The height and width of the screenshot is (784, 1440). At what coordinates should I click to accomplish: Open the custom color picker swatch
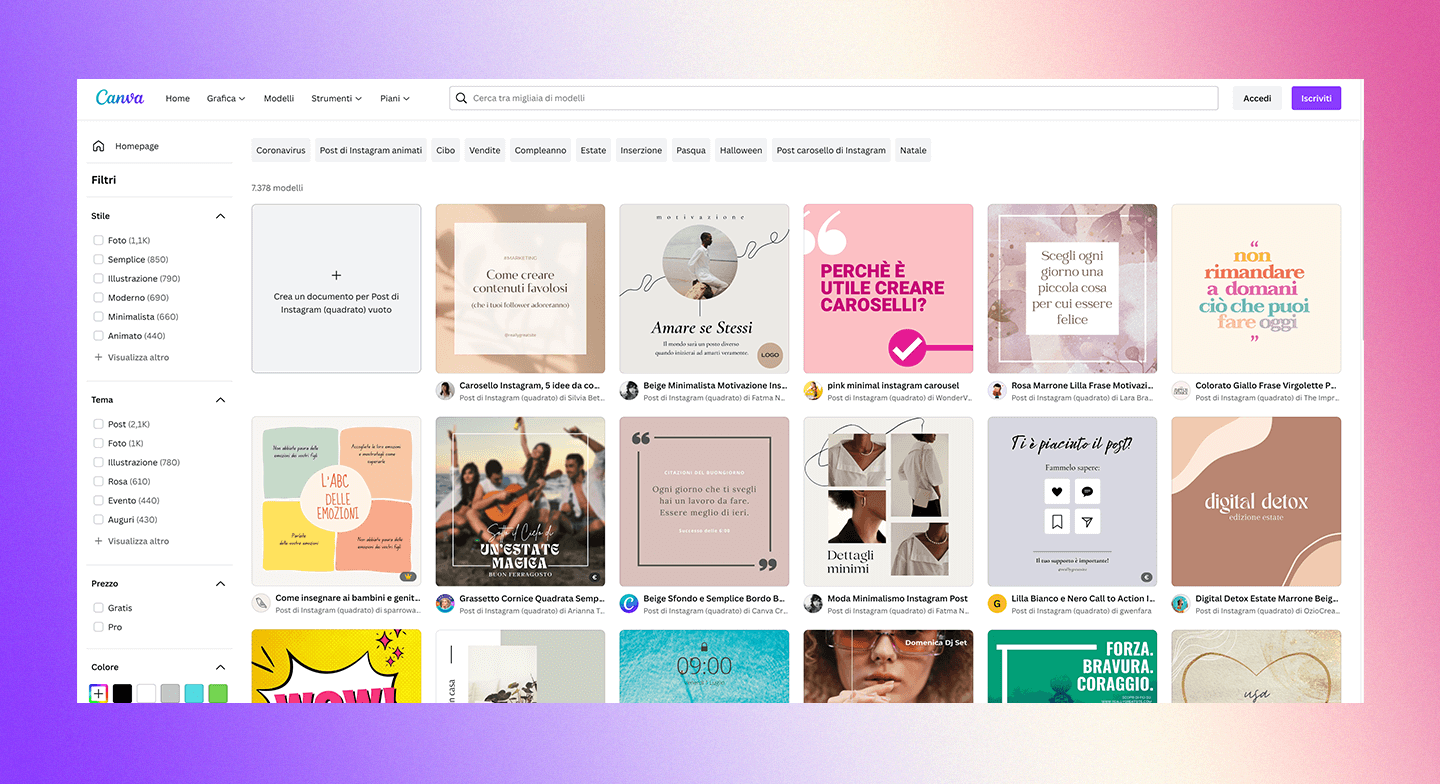click(98, 693)
